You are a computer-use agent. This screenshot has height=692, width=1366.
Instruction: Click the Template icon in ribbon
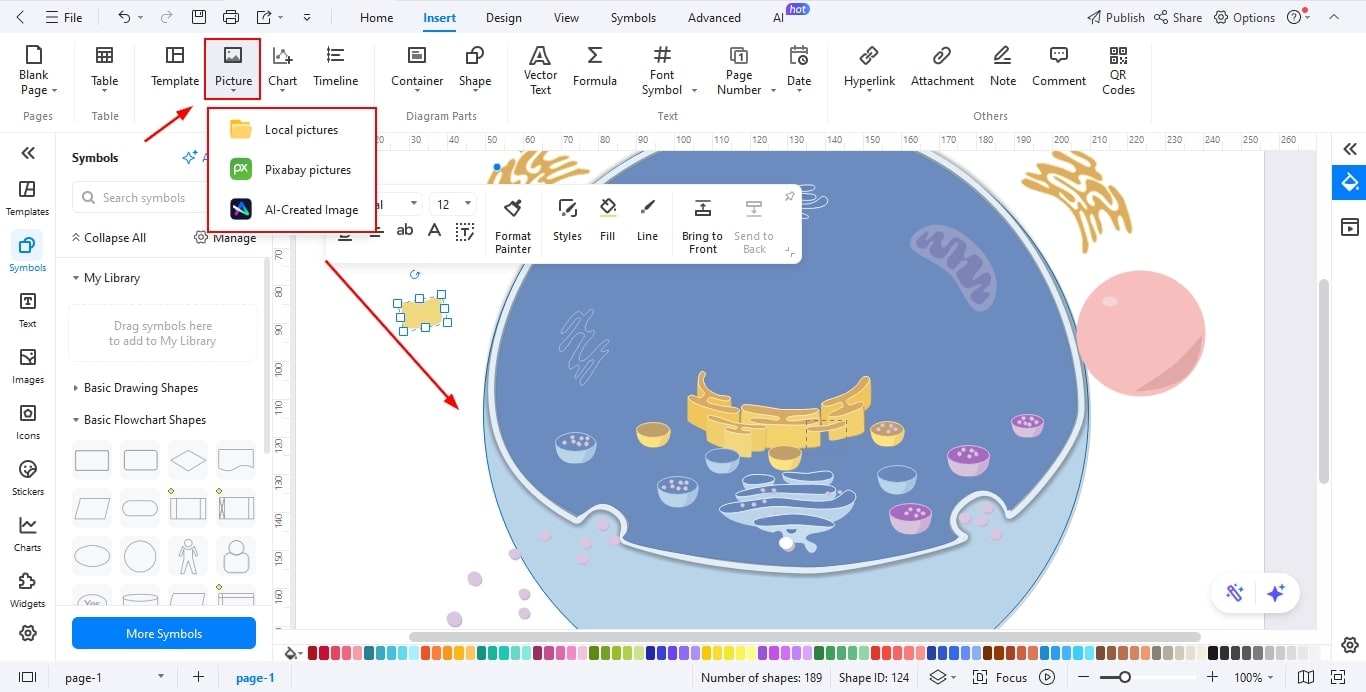(175, 67)
